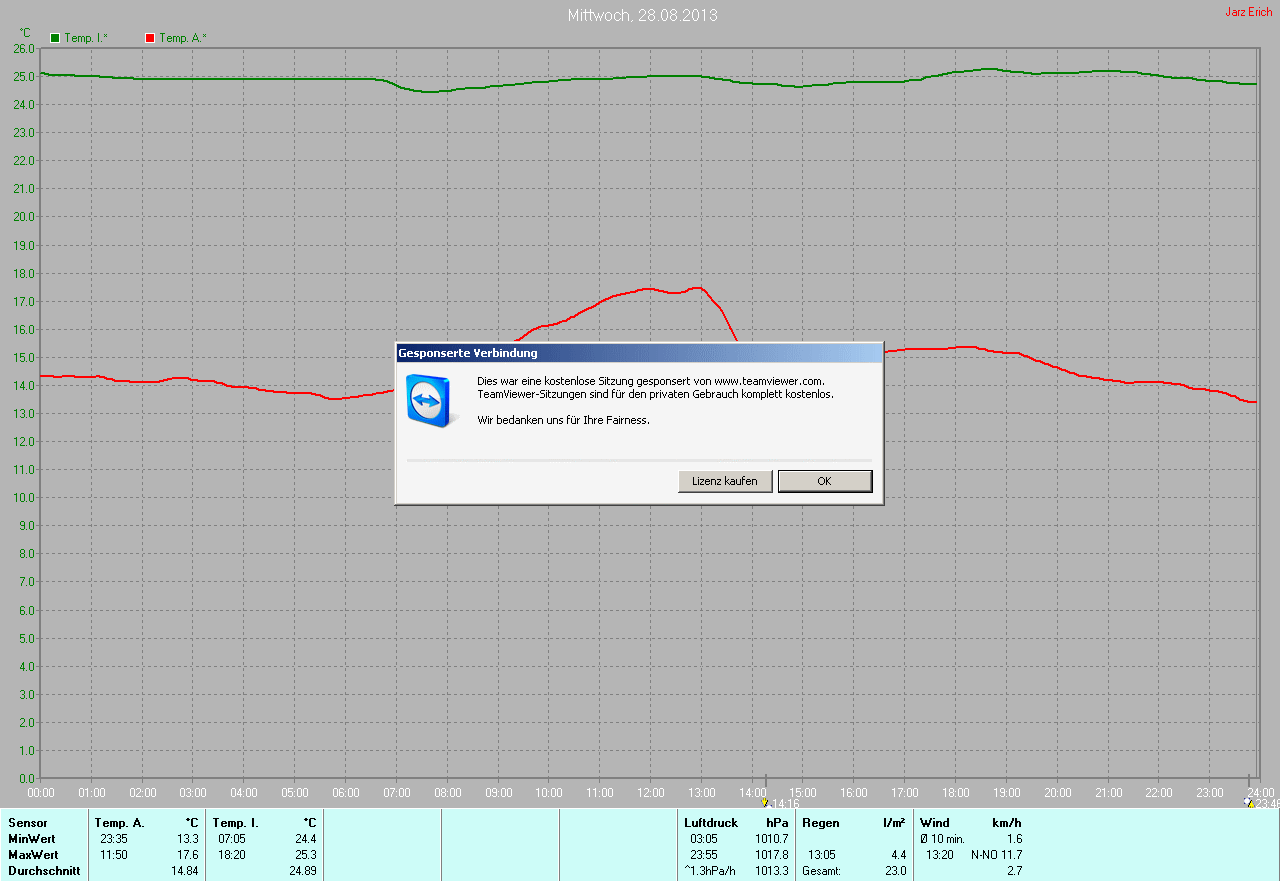Click the rain total value 23.0
The width and height of the screenshot is (1280, 881).
coord(896,871)
